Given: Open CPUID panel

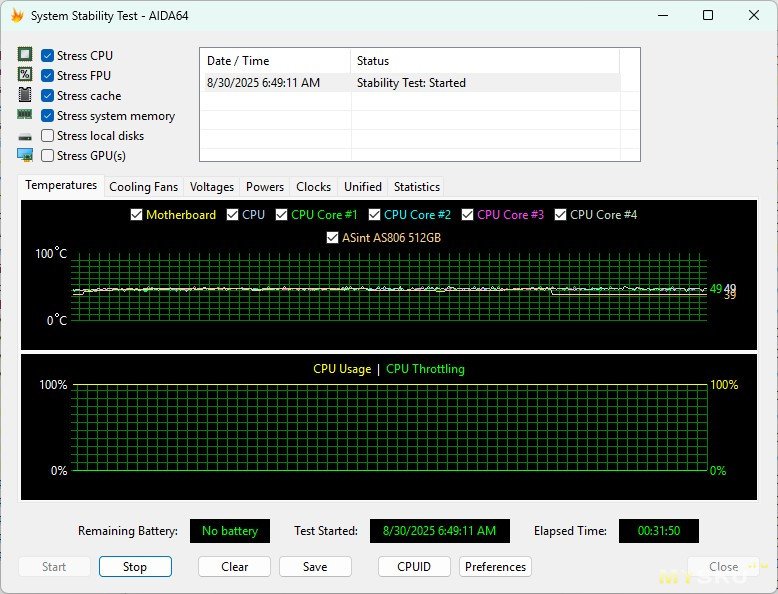Looking at the screenshot, I should [414, 567].
